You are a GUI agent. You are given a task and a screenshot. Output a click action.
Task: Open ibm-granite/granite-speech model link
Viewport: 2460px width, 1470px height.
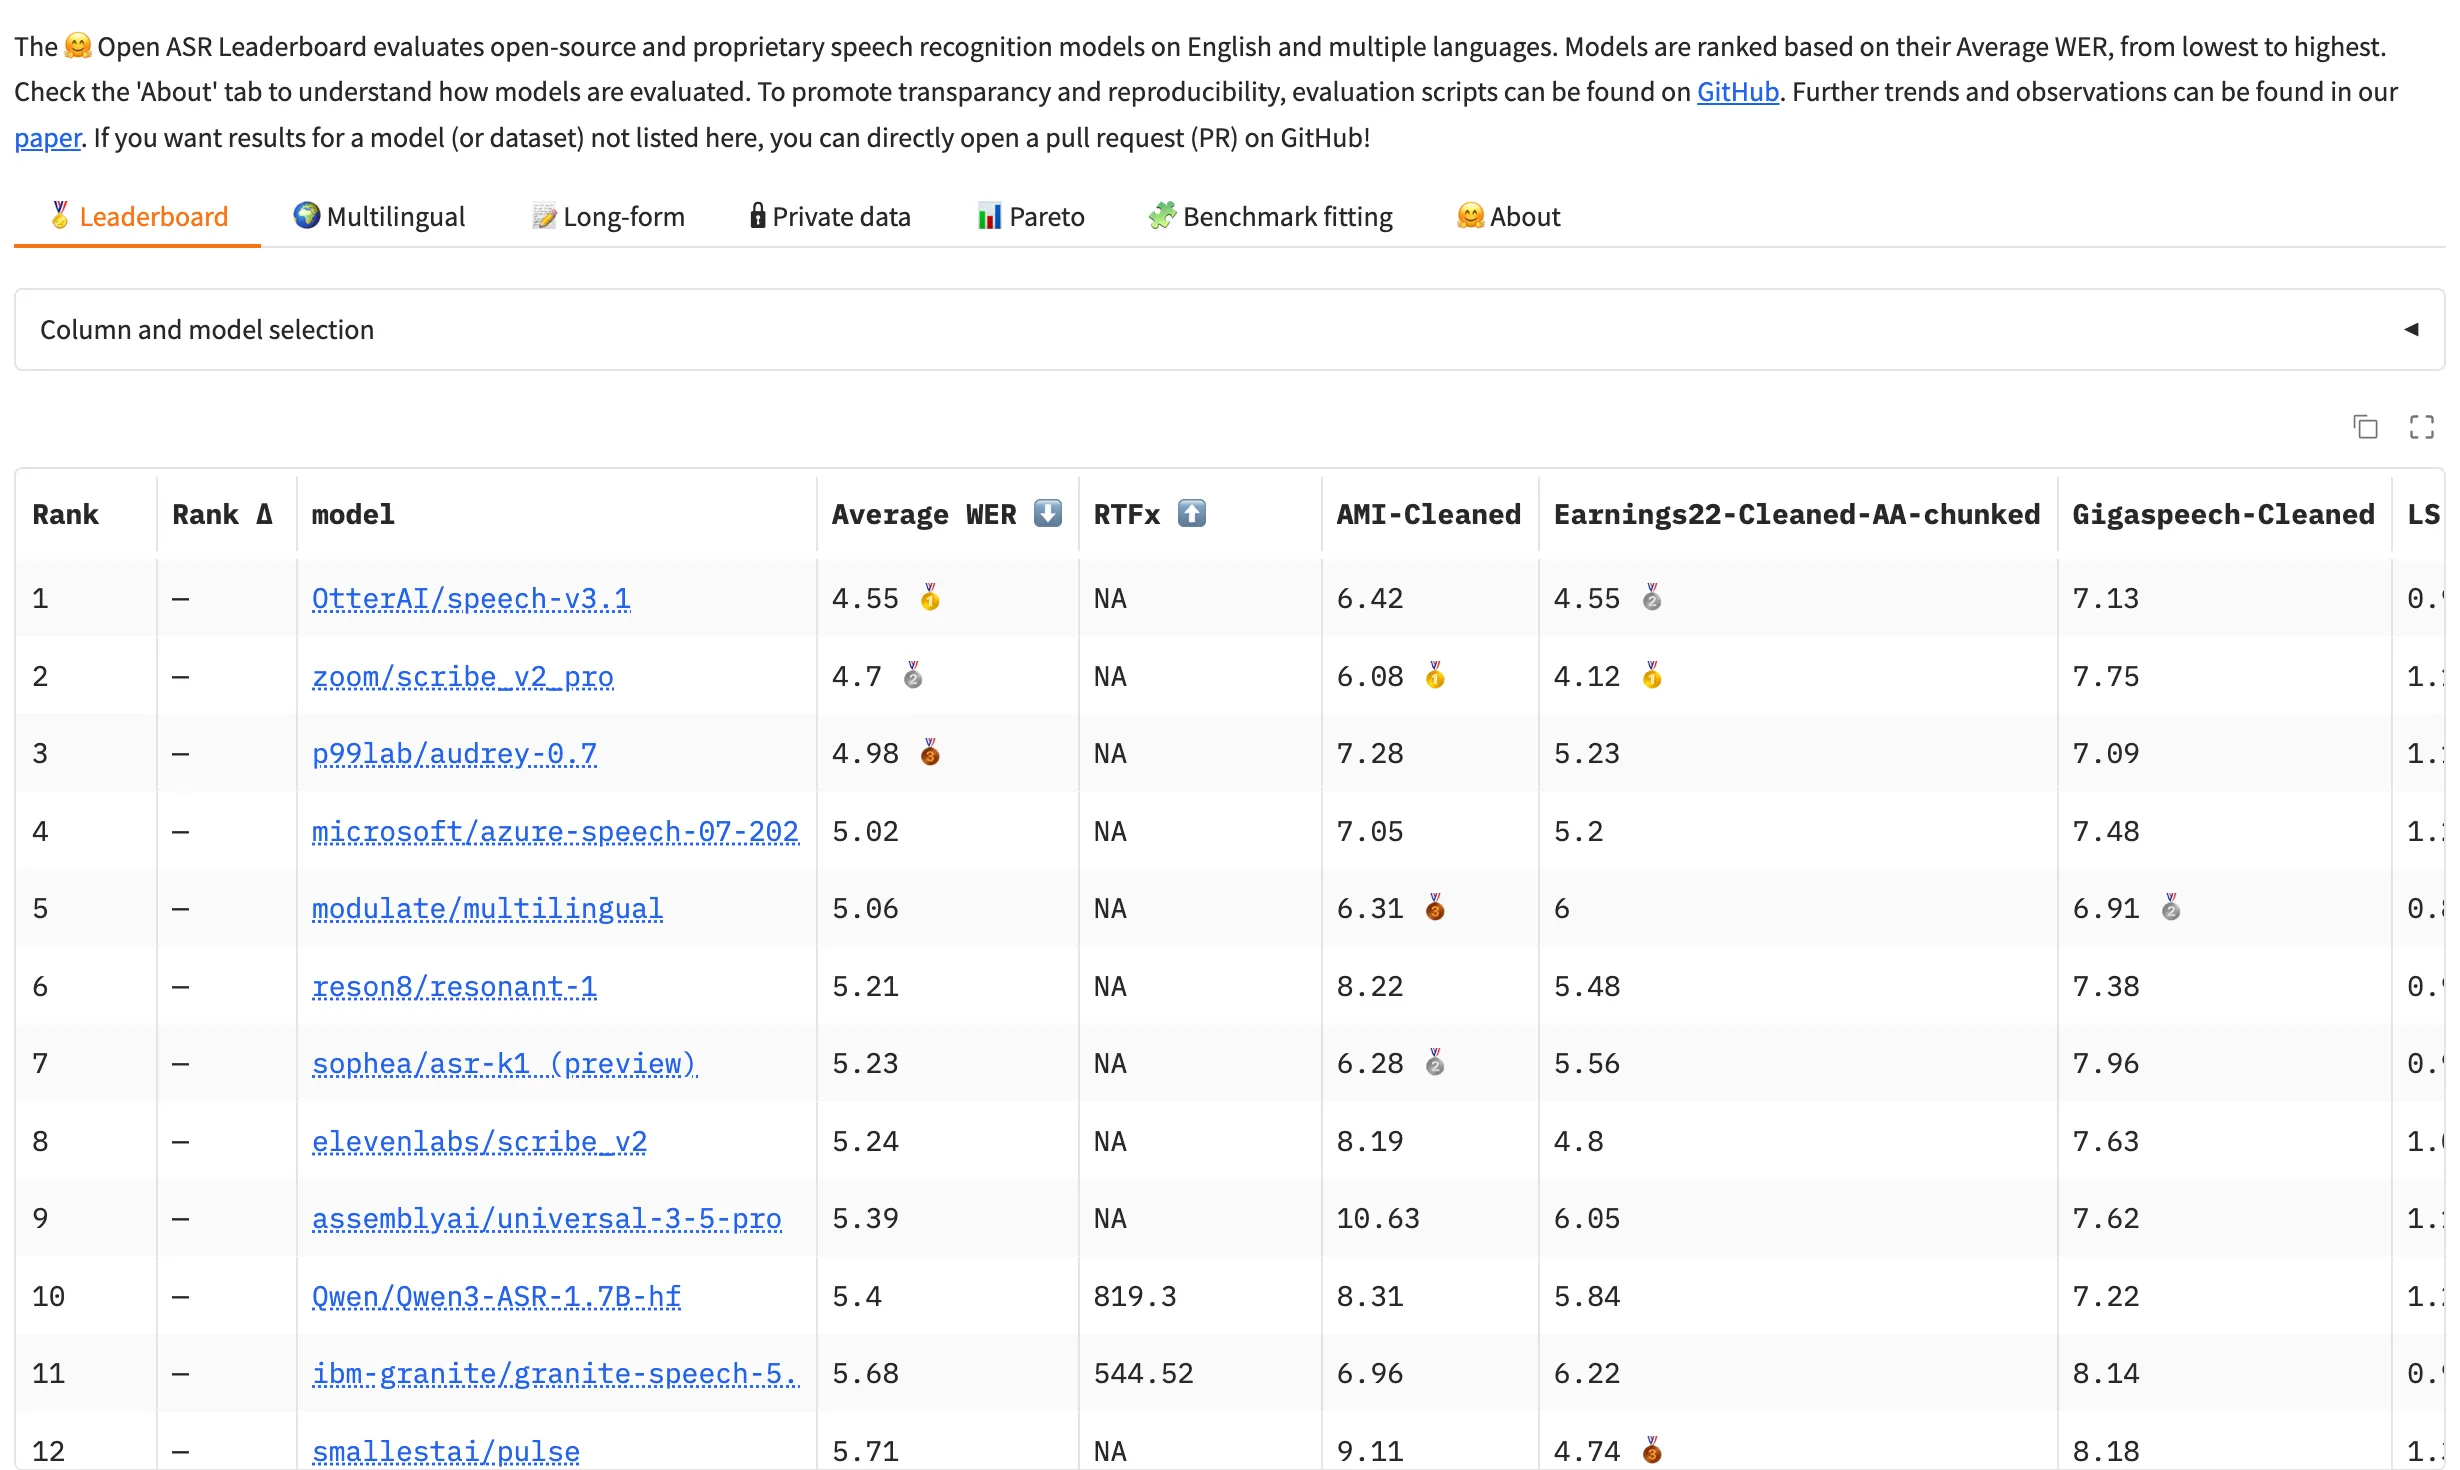click(x=555, y=1373)
